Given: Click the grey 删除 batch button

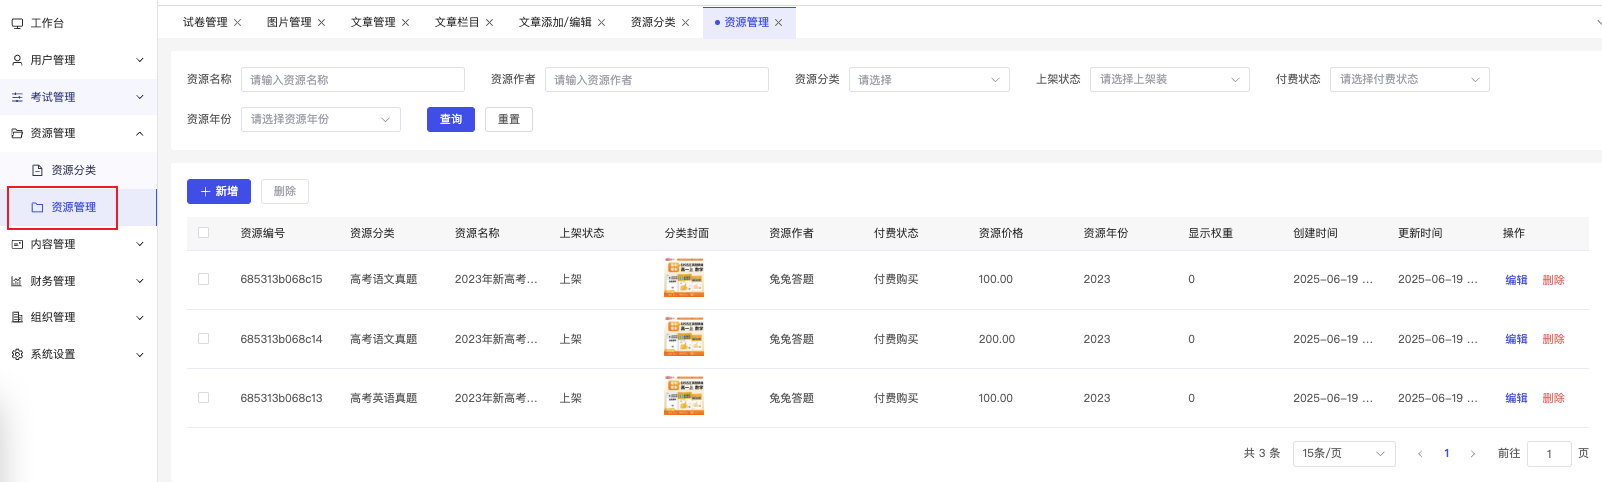Looking at the screenshot, I should pos(285,191).
